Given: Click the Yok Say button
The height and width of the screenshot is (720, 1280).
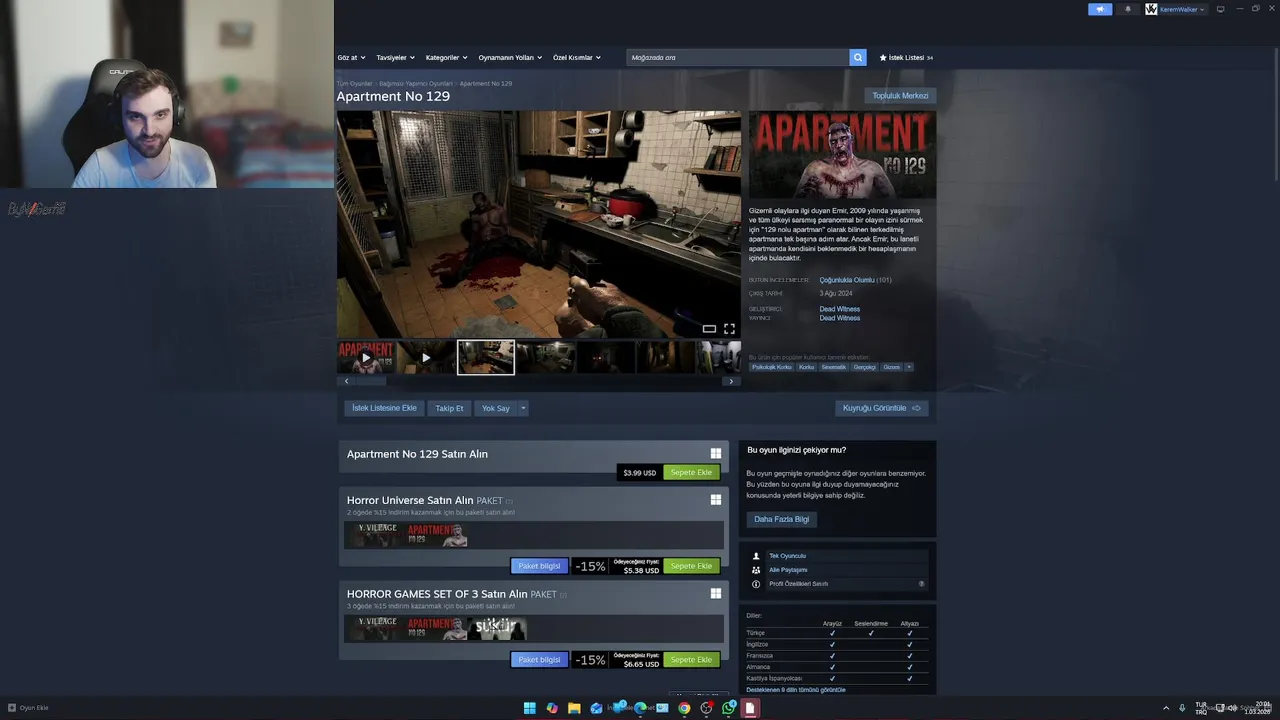Looking at the screenshot, I should [x=495, y=408].
